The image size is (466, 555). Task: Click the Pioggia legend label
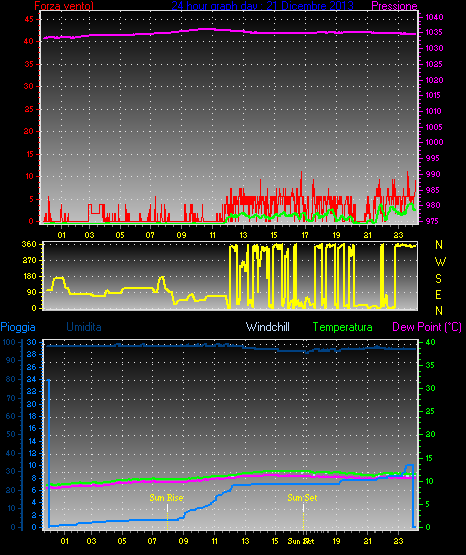(18, 327)
